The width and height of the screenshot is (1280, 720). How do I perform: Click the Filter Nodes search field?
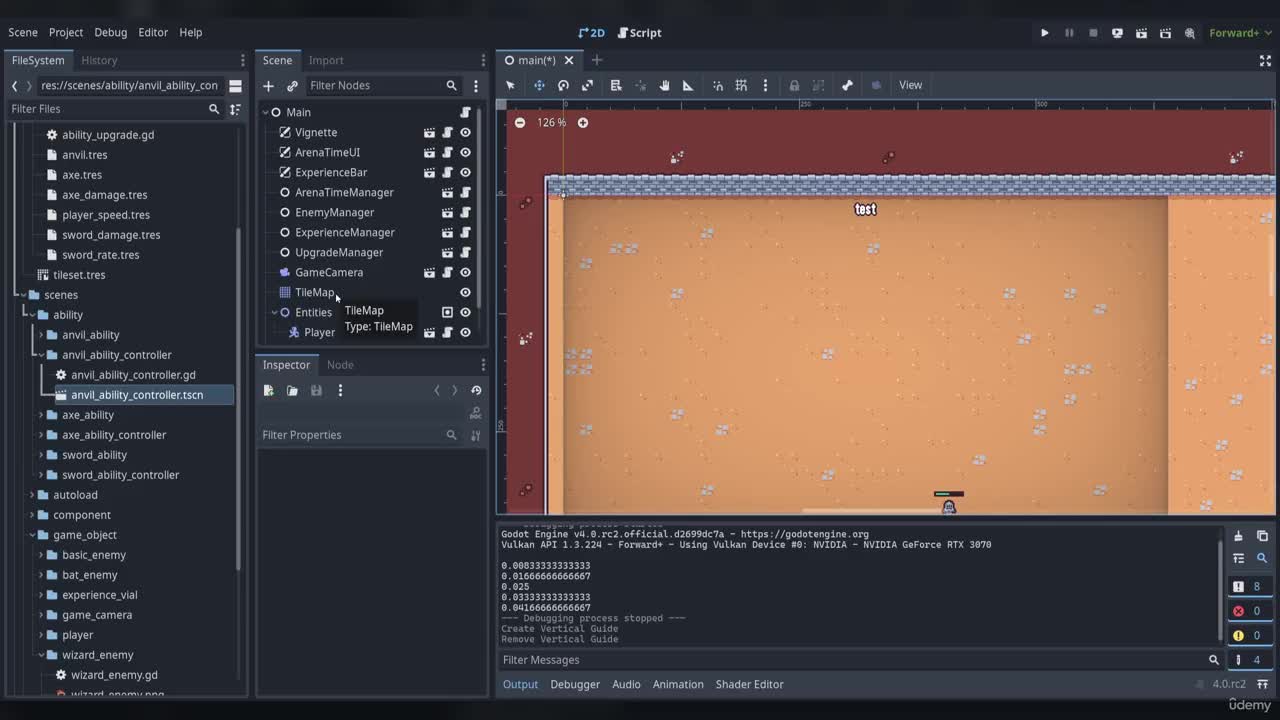[383, 86]
